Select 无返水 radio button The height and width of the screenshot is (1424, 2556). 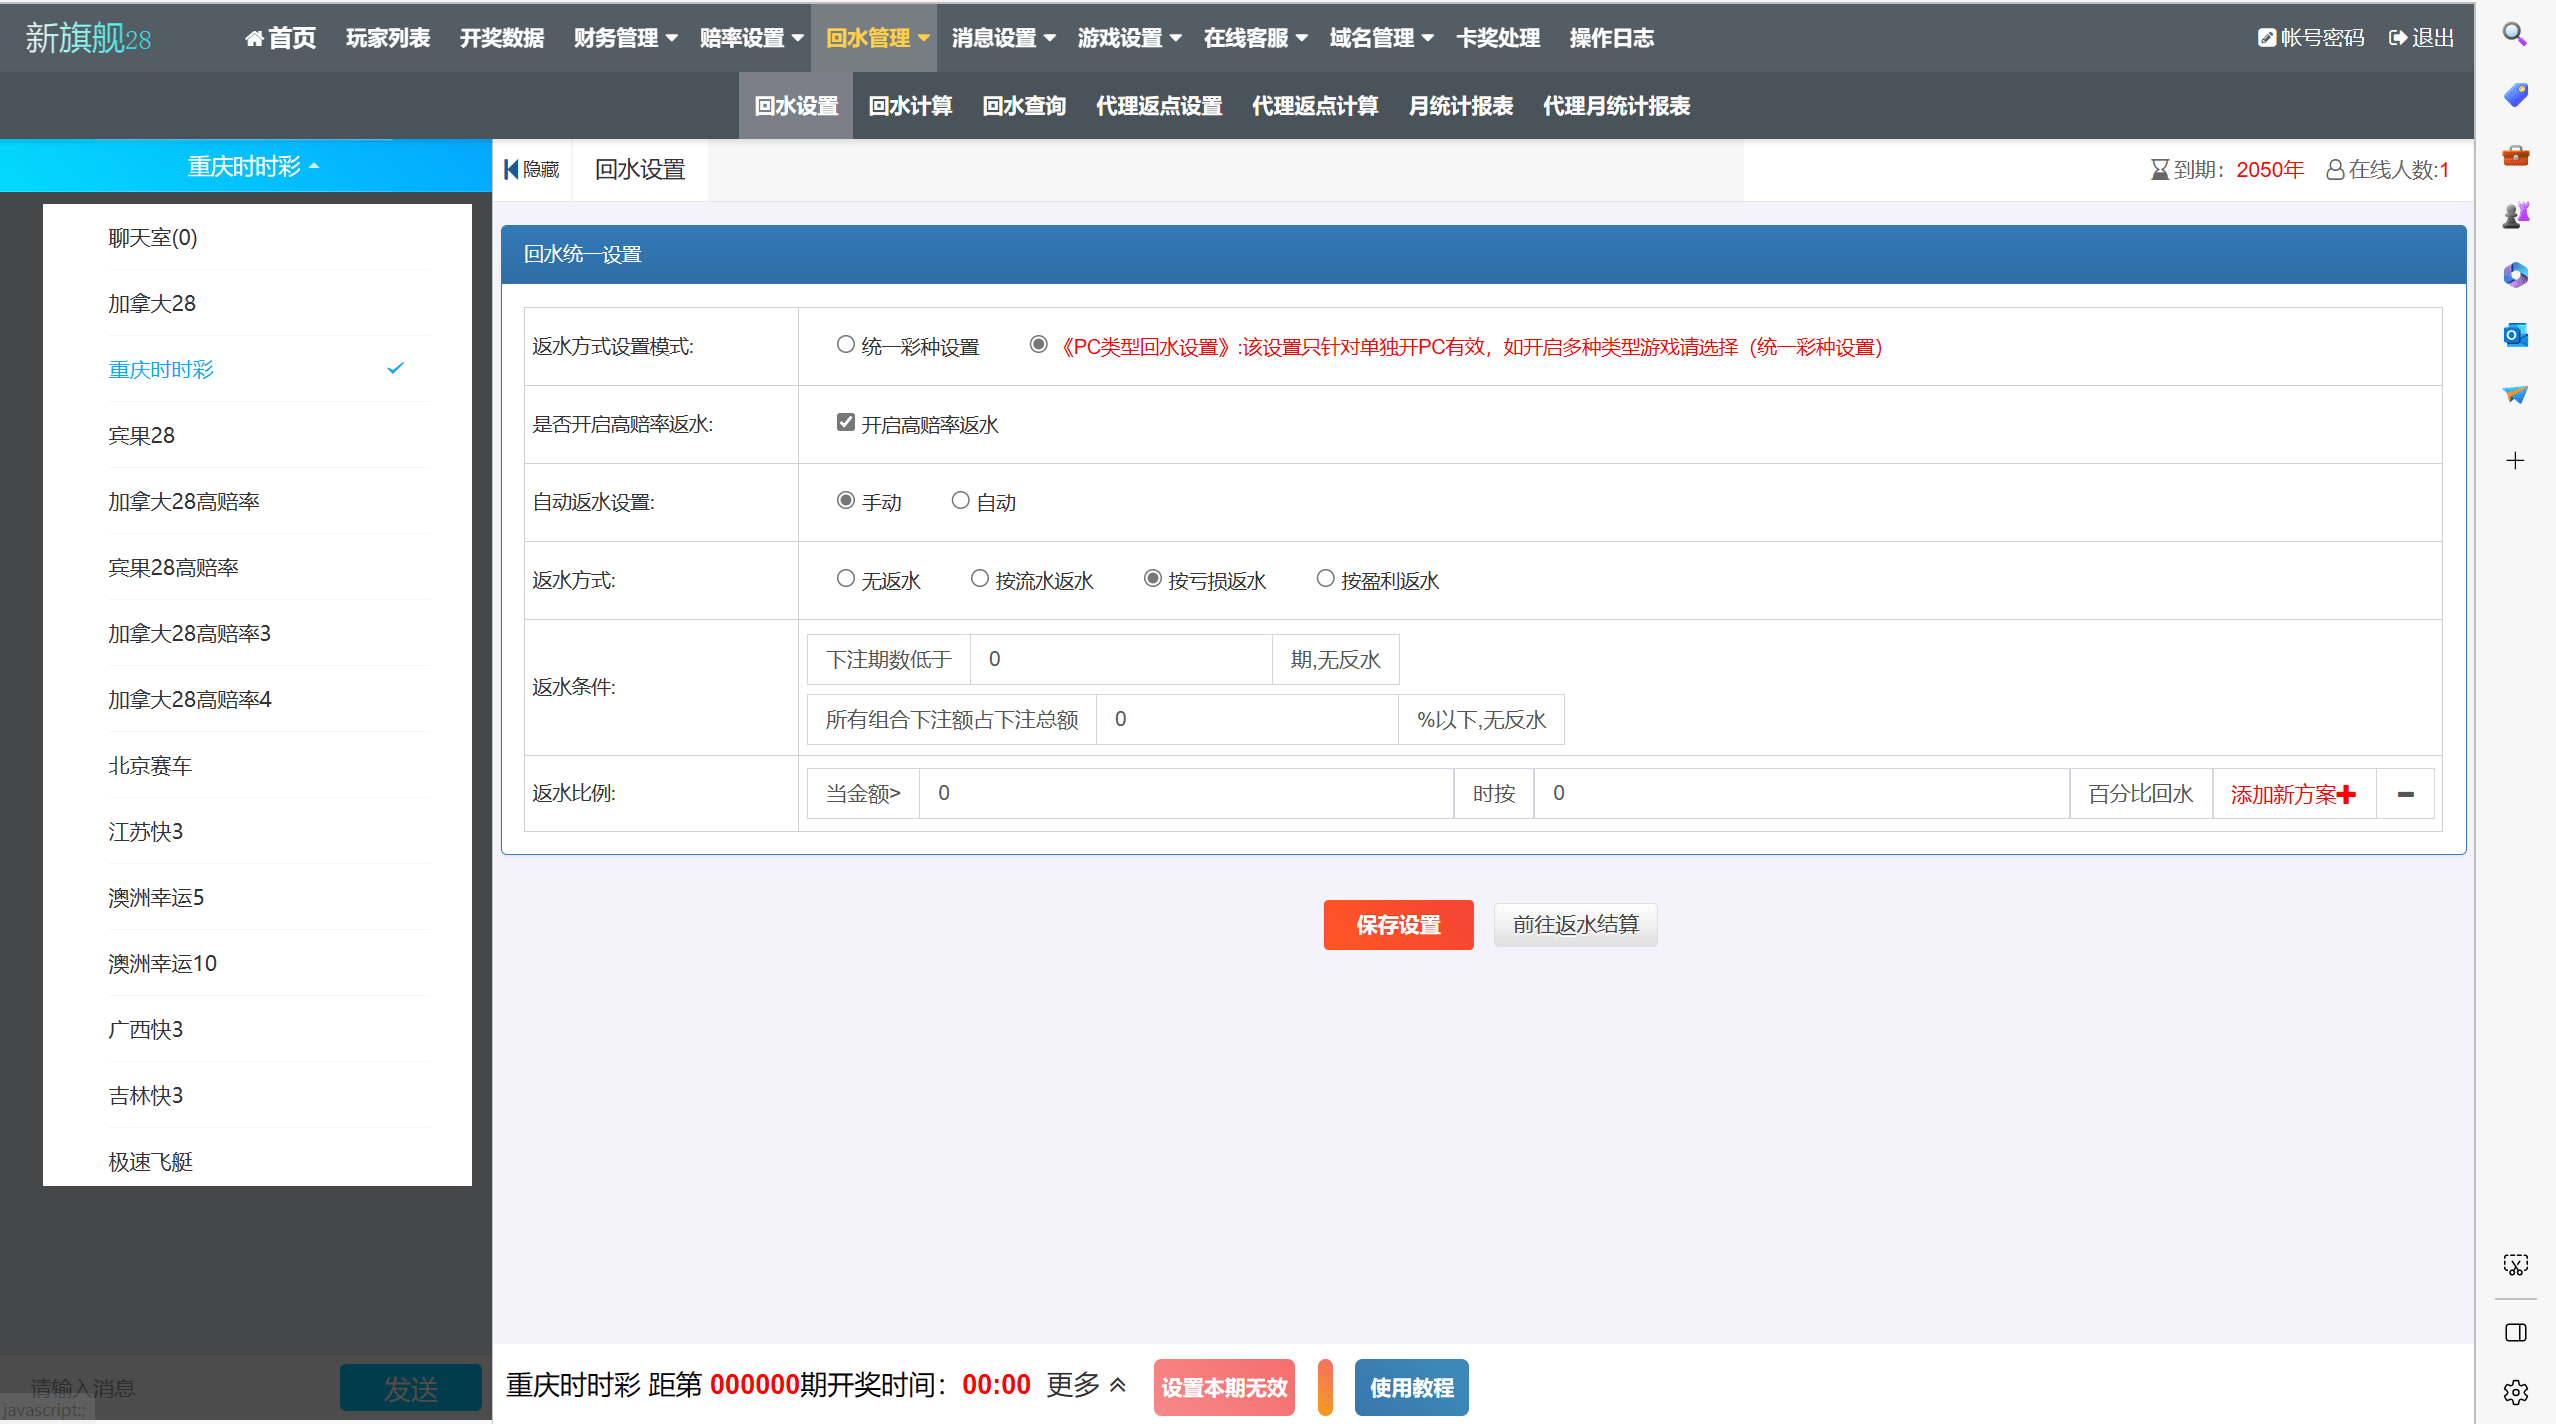(x=845, y=578)
